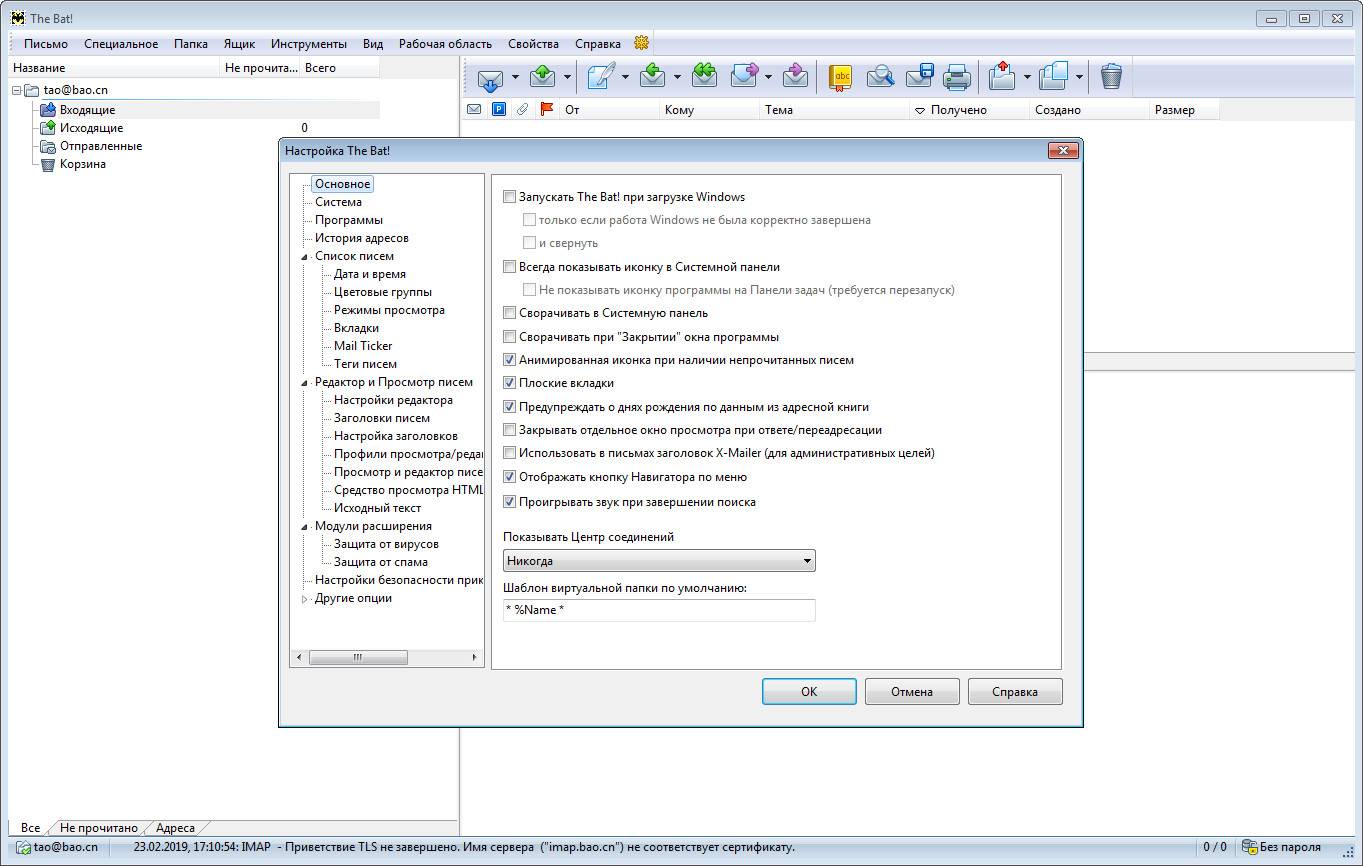Image resolution: width=1363 pixels, height=866 pixels.
Task: Click the blue P parked column icon
Action: pyautogui.click(x=499, y=110)
